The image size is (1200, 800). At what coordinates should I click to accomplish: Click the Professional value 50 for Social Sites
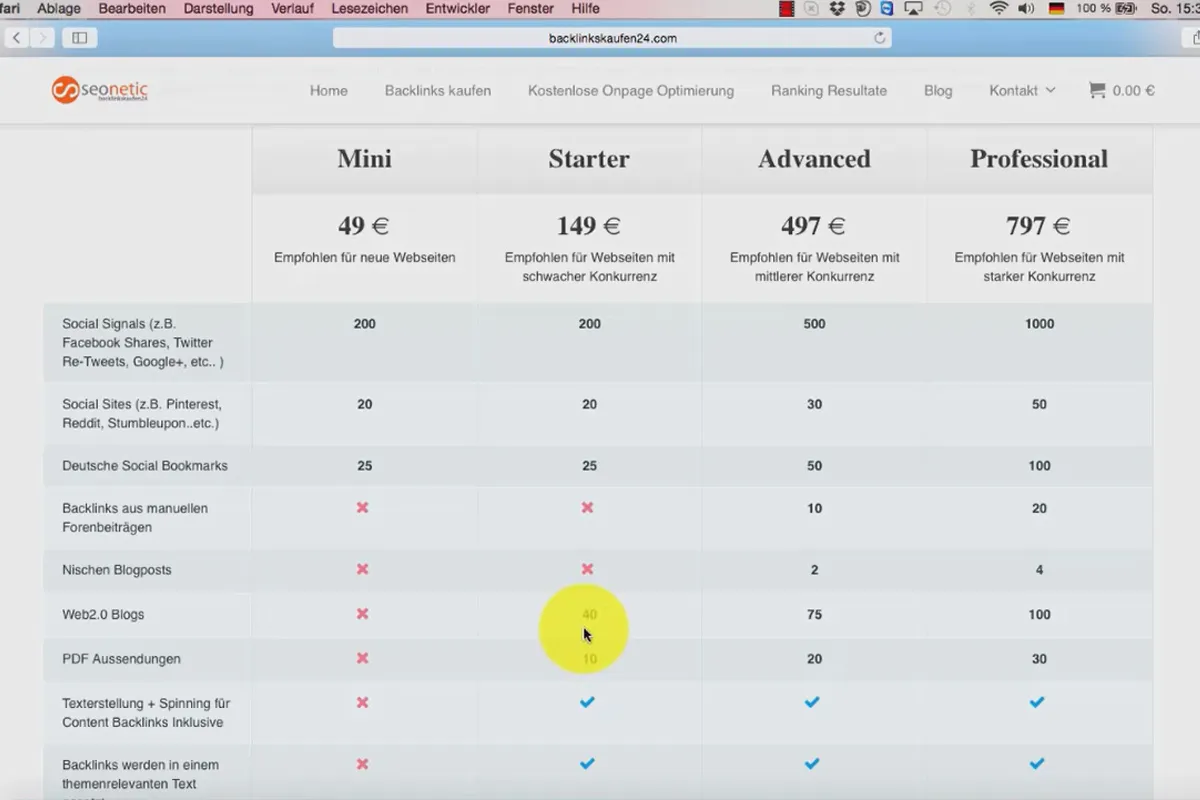point(1039,405)
